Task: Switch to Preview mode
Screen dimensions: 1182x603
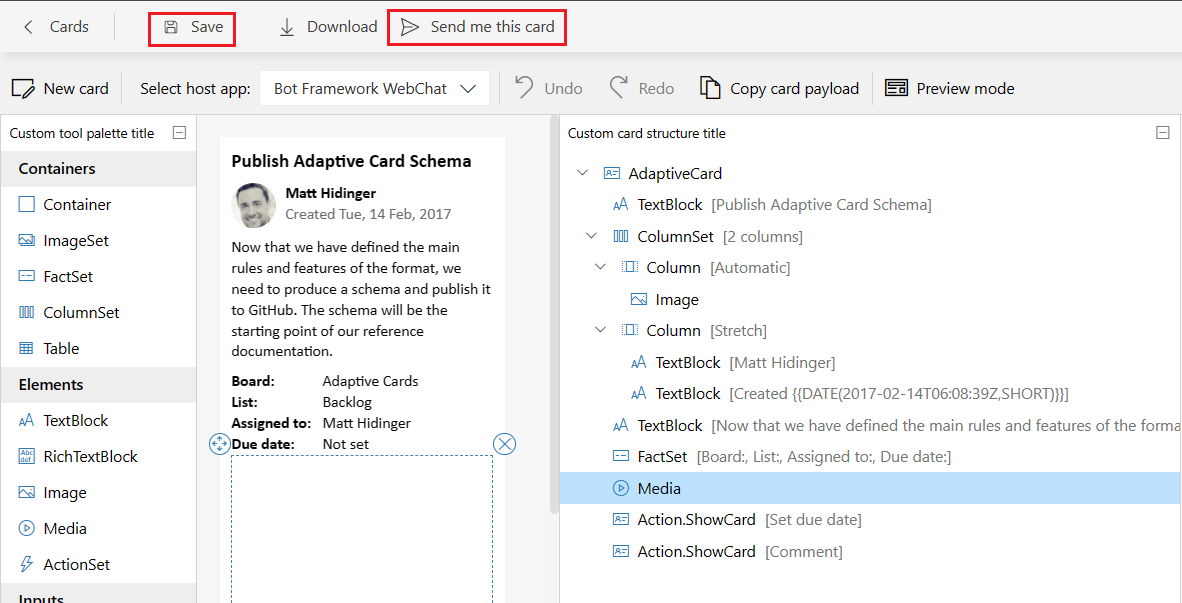Action: pyautogui.click(x=950, y=89)
